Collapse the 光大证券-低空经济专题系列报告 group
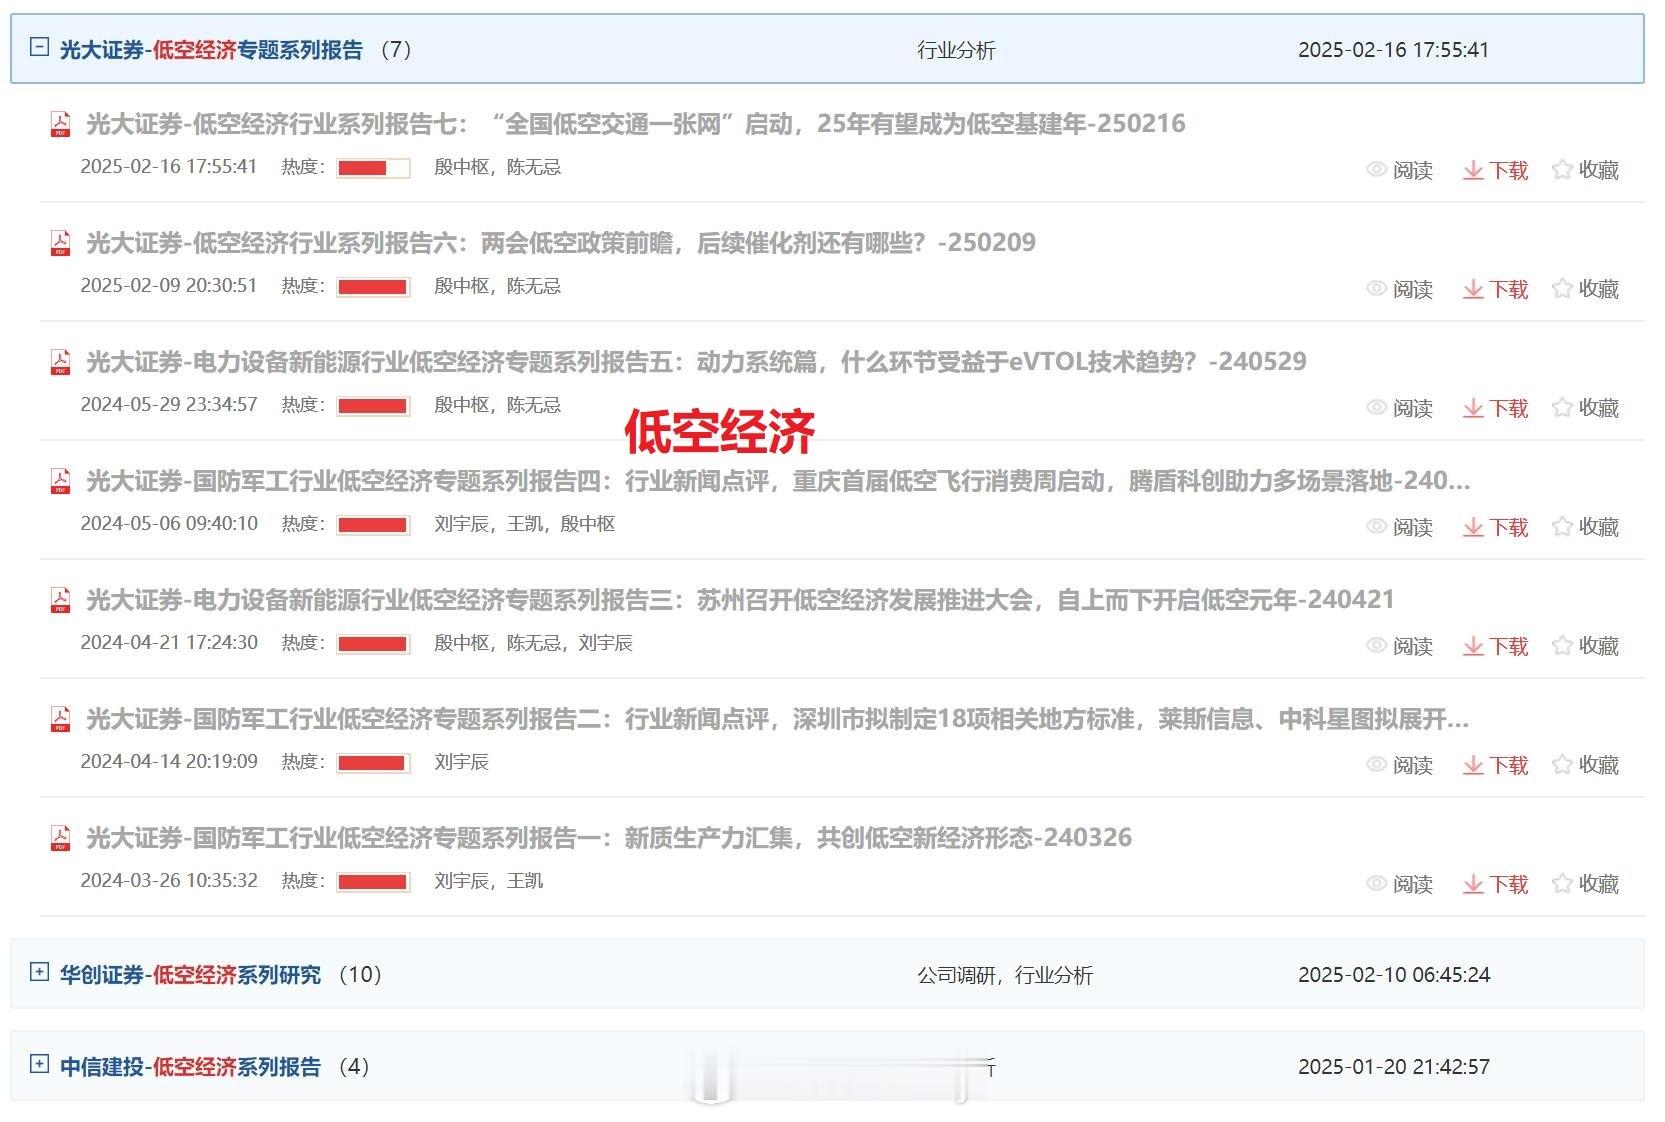 click(39, 46)
